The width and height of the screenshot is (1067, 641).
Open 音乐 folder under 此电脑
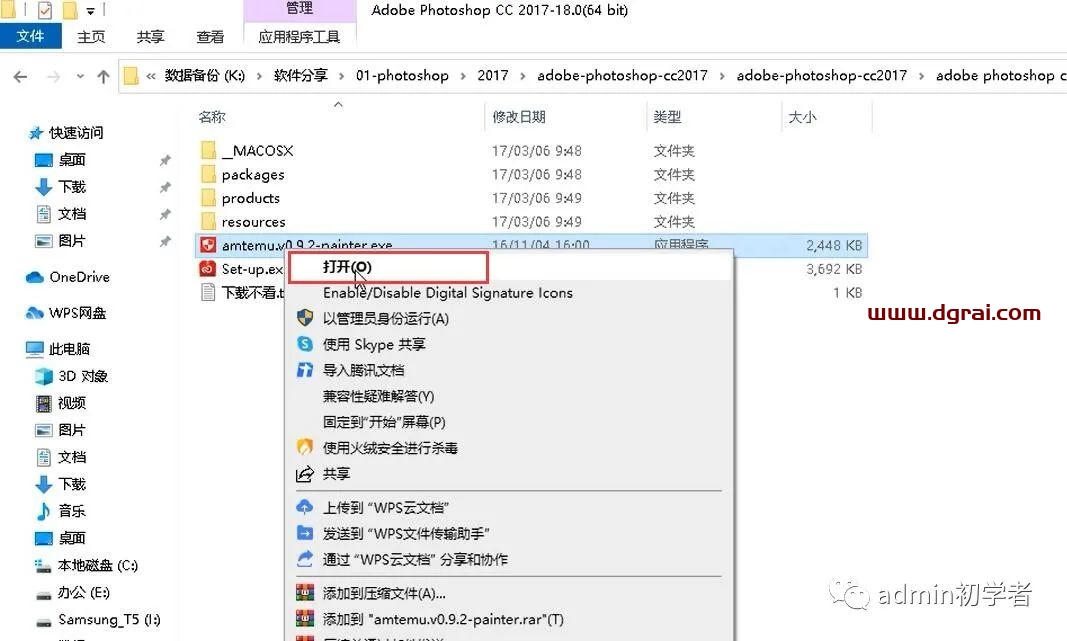pyautogui.click(x=71, y=511)
